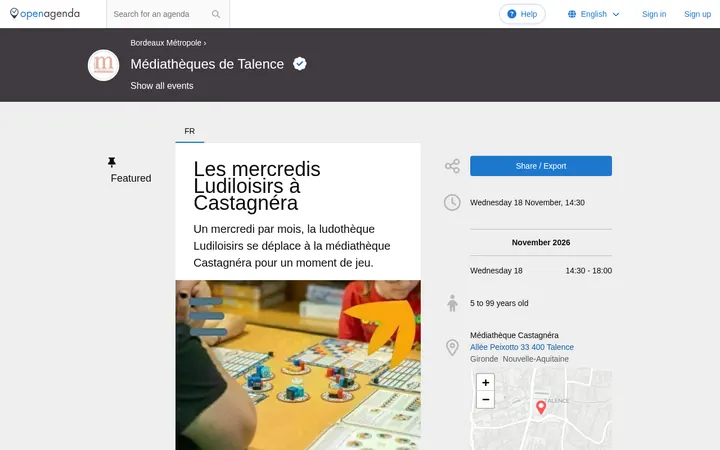The height and width of the screenshot is (450, 720).
Task: Click the Featured pin icon
Action: tap(112, 162)
